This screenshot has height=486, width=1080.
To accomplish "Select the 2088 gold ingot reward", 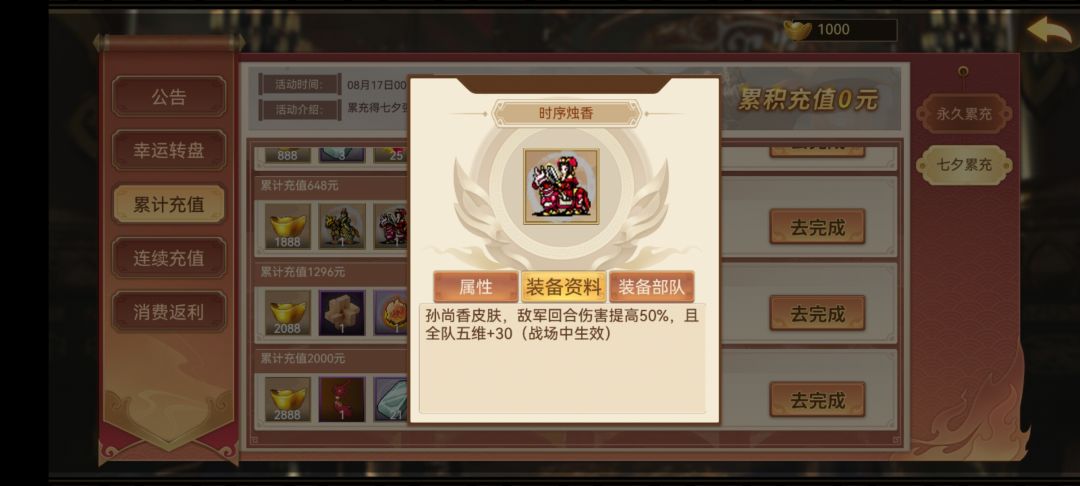I will (x=287, y=313).
